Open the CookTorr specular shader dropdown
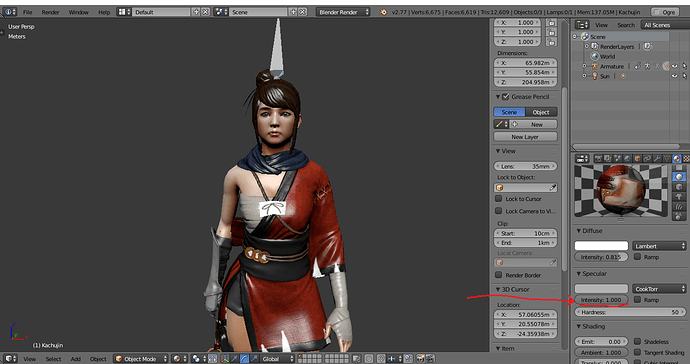690x364 pixels. tap(659, 289)
